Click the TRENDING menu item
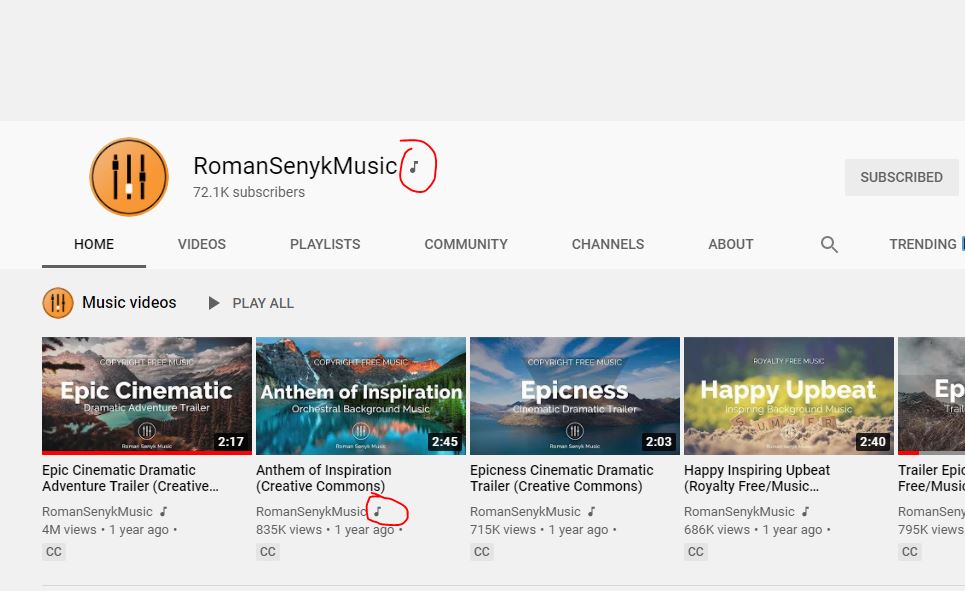The image size is (965, 591). click(921, 244)
